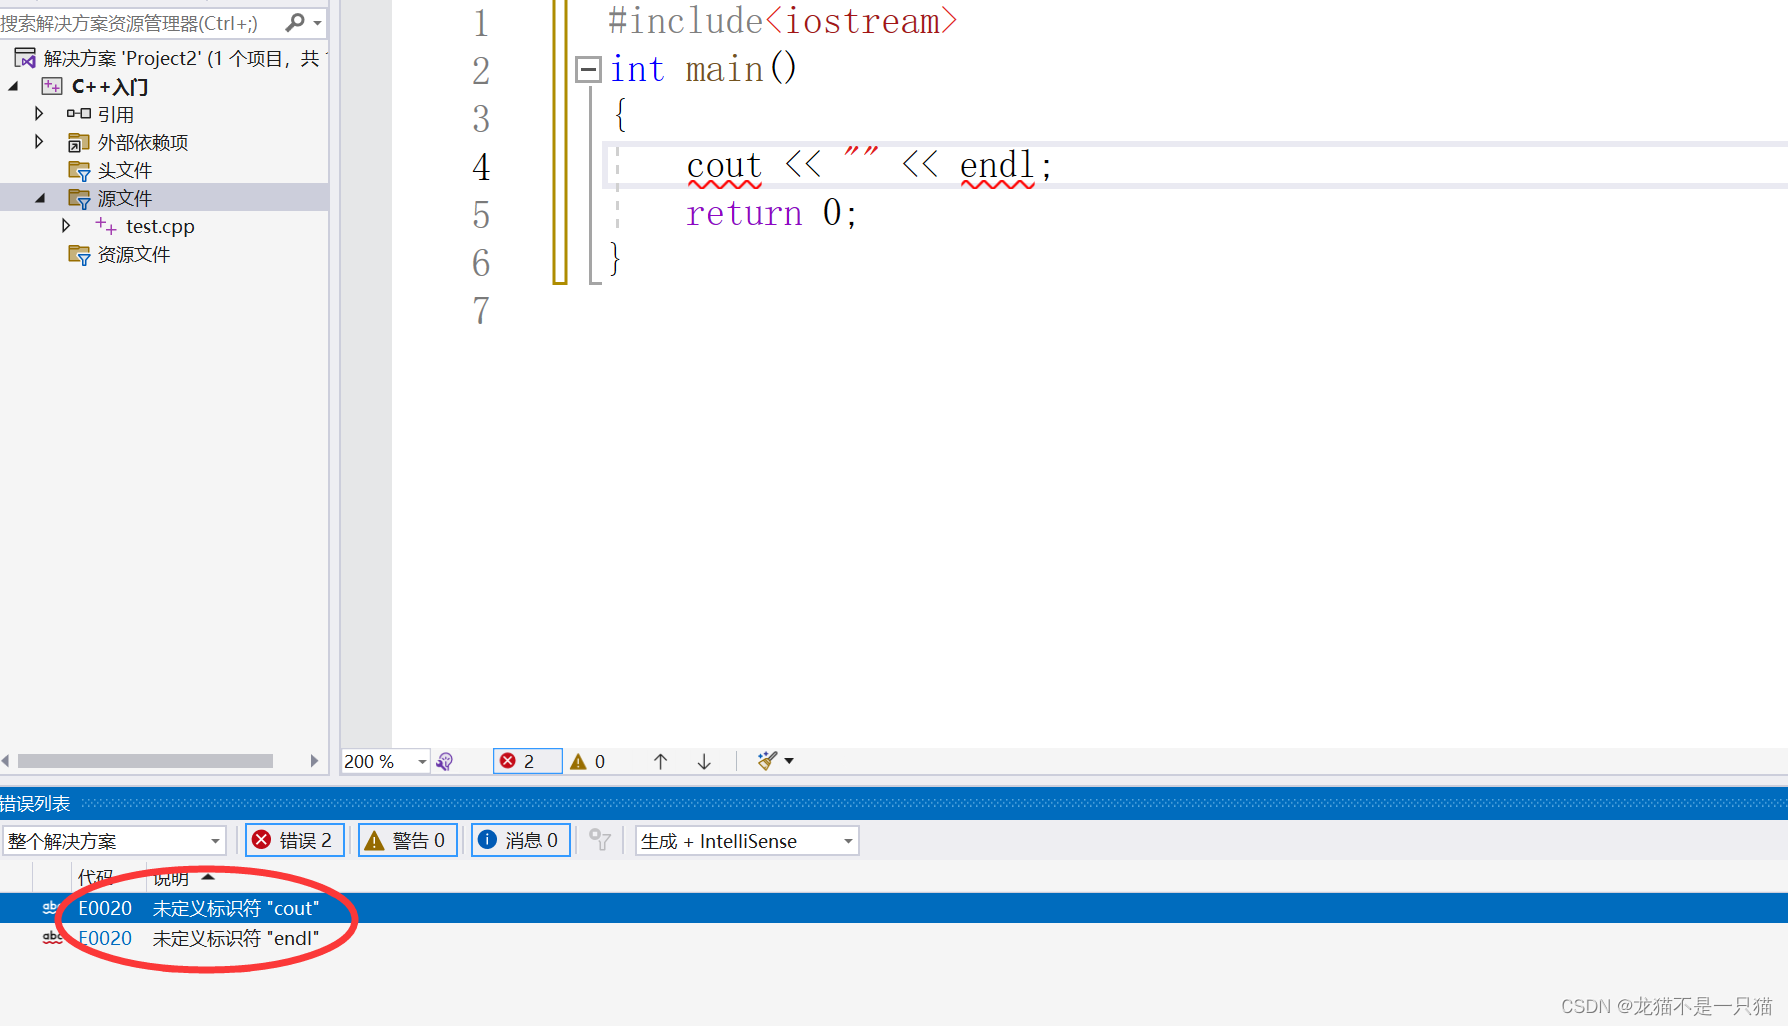Select the 头文件 filter folder
1788x1026 pixels.
(x=125, y=171)
